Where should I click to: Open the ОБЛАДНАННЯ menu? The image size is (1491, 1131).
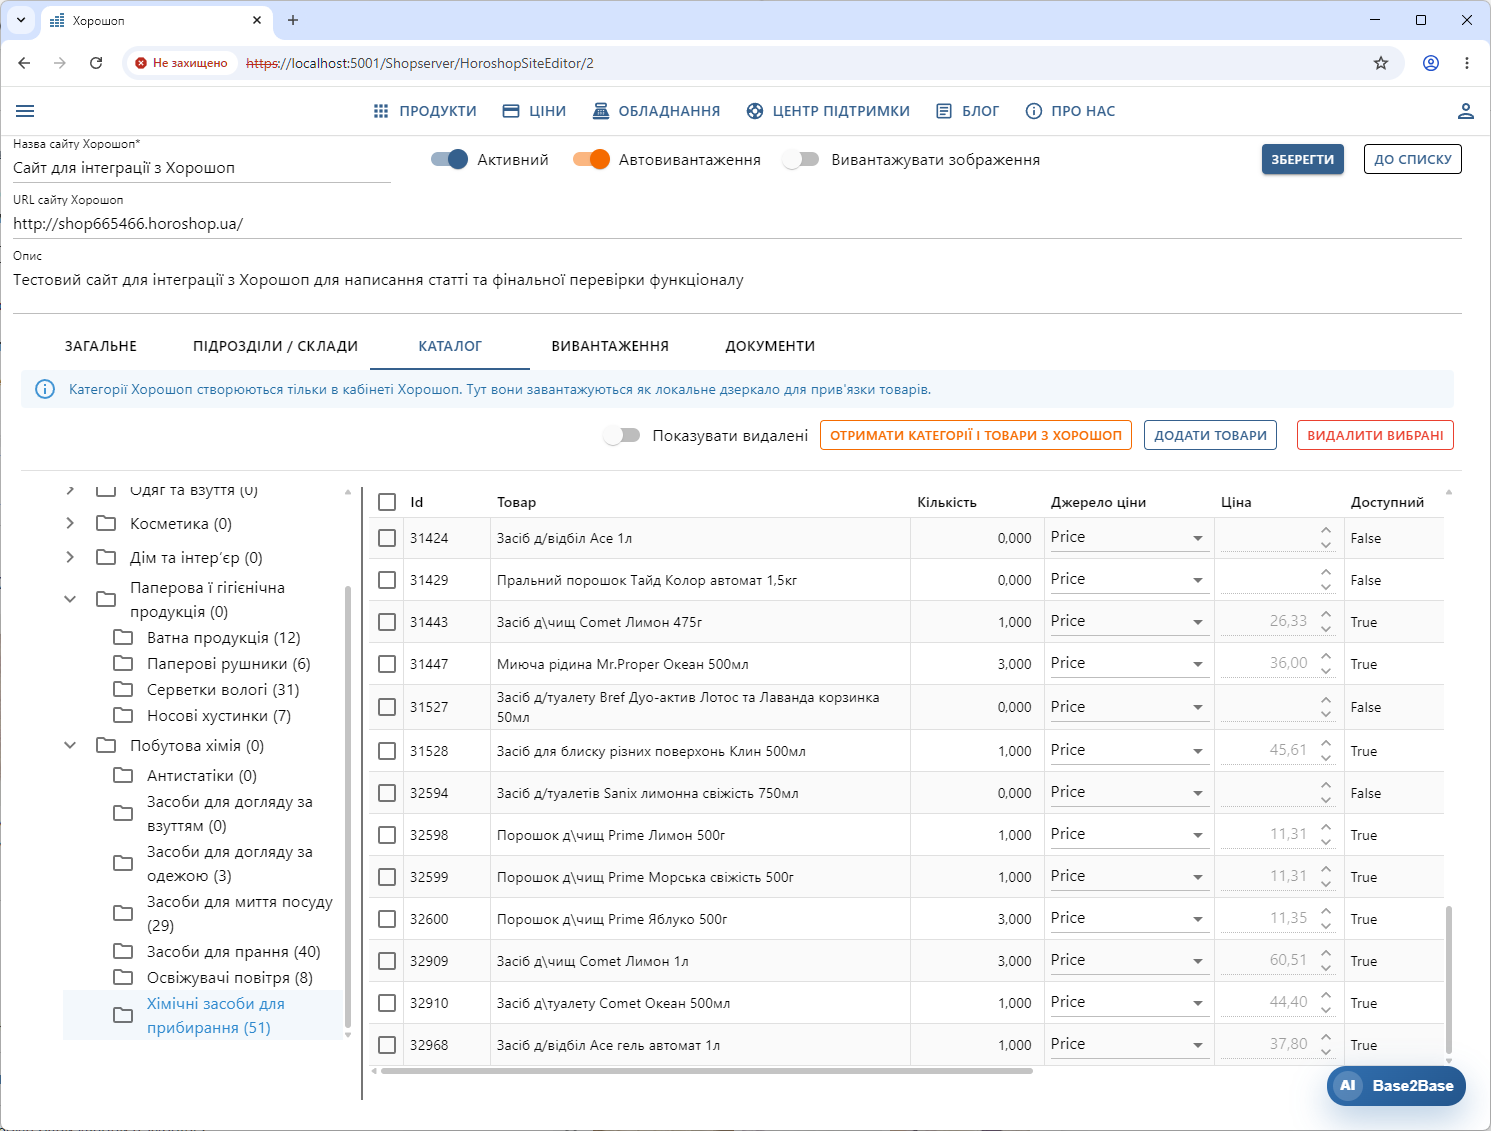[656, 111]
